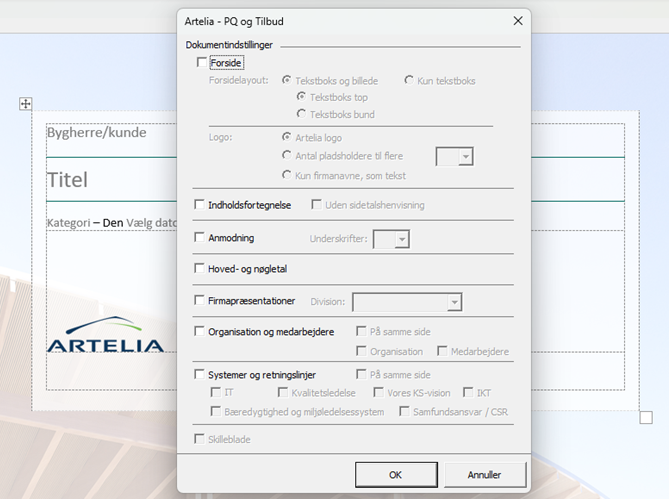The width and height of the screenshot is (669, 499).
Task: Select Tekstboks bund radio button
Action: coord(301,113)
